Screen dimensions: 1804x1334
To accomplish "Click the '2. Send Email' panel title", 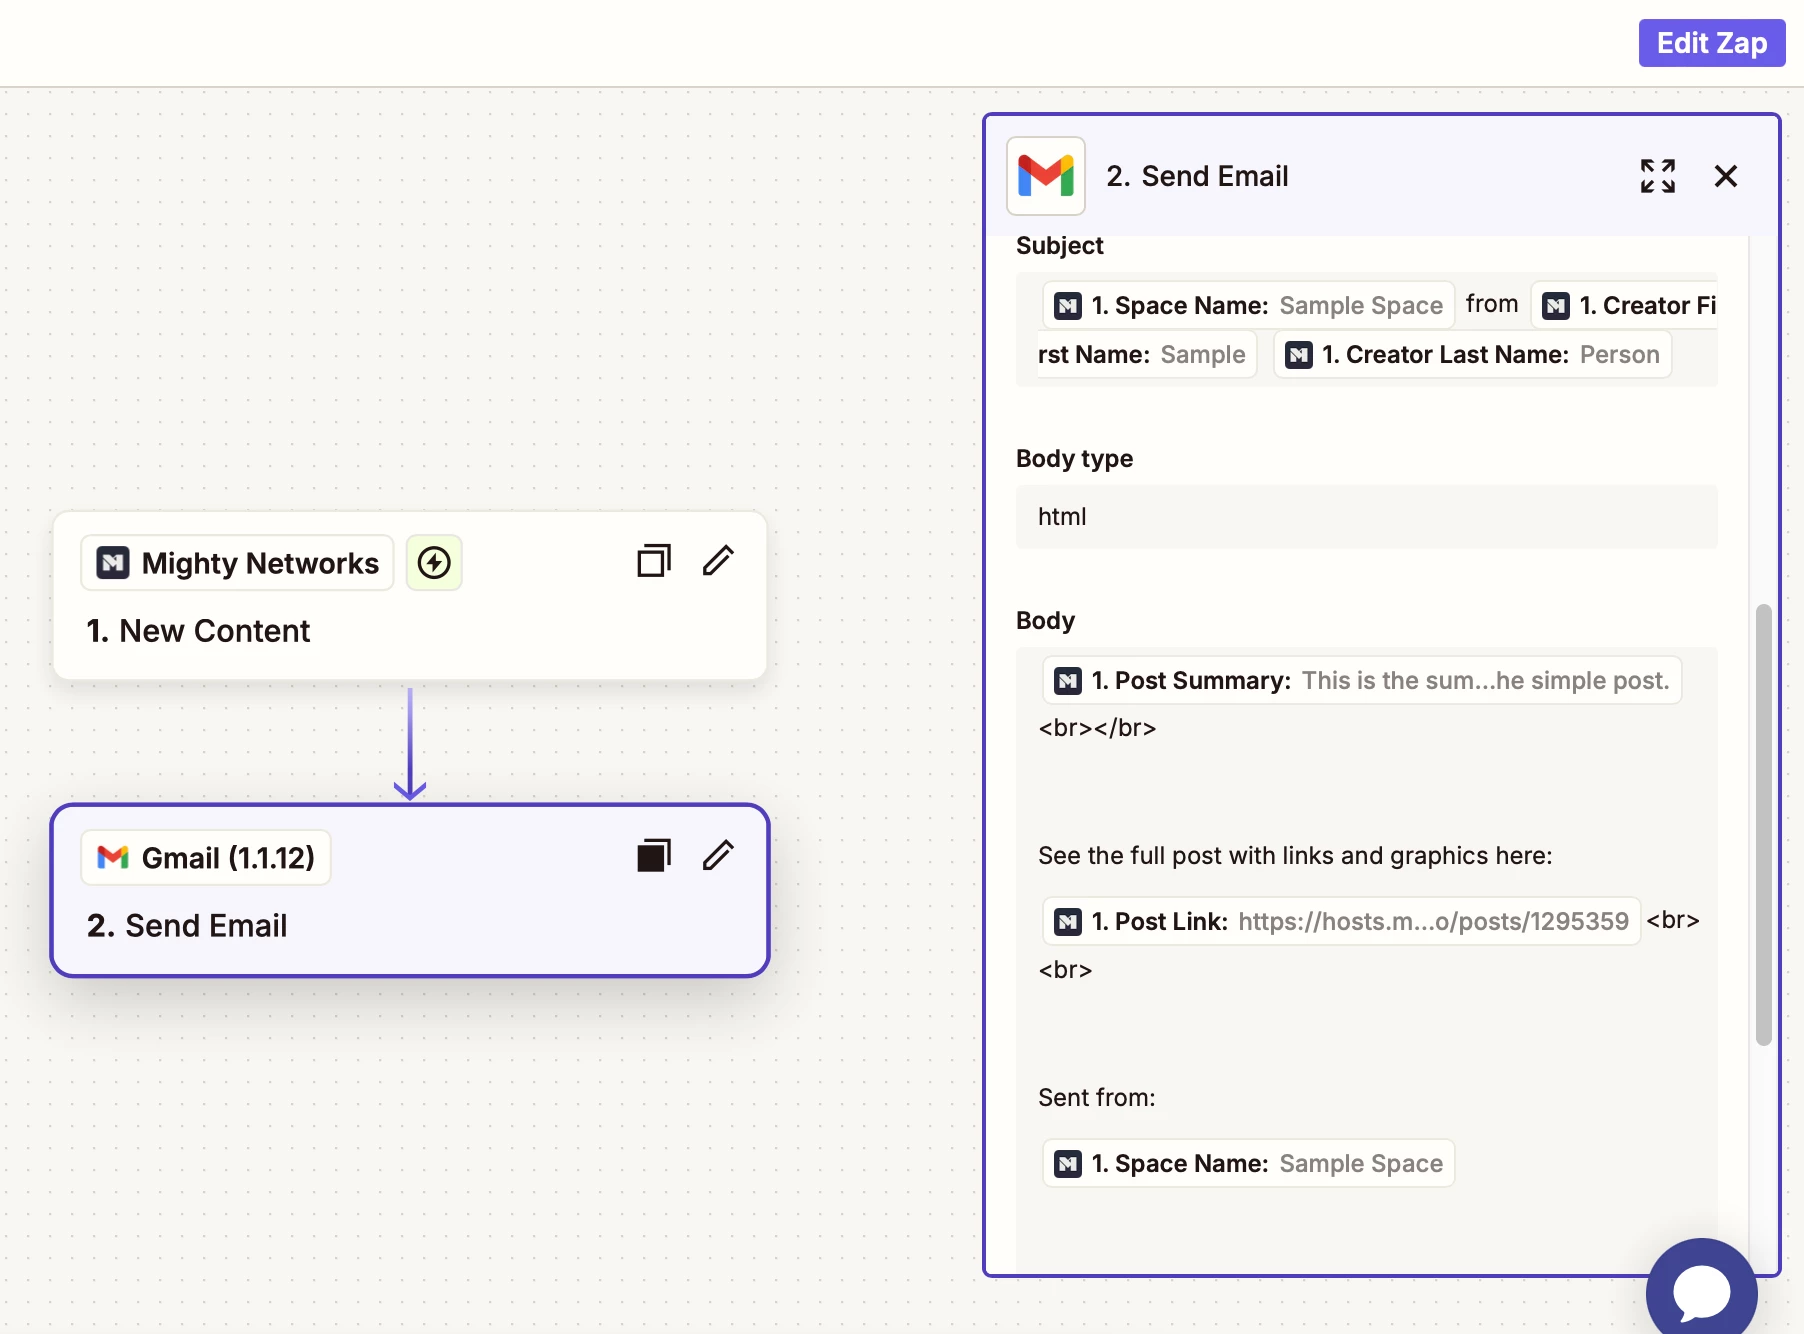I will click(1197, 176).
